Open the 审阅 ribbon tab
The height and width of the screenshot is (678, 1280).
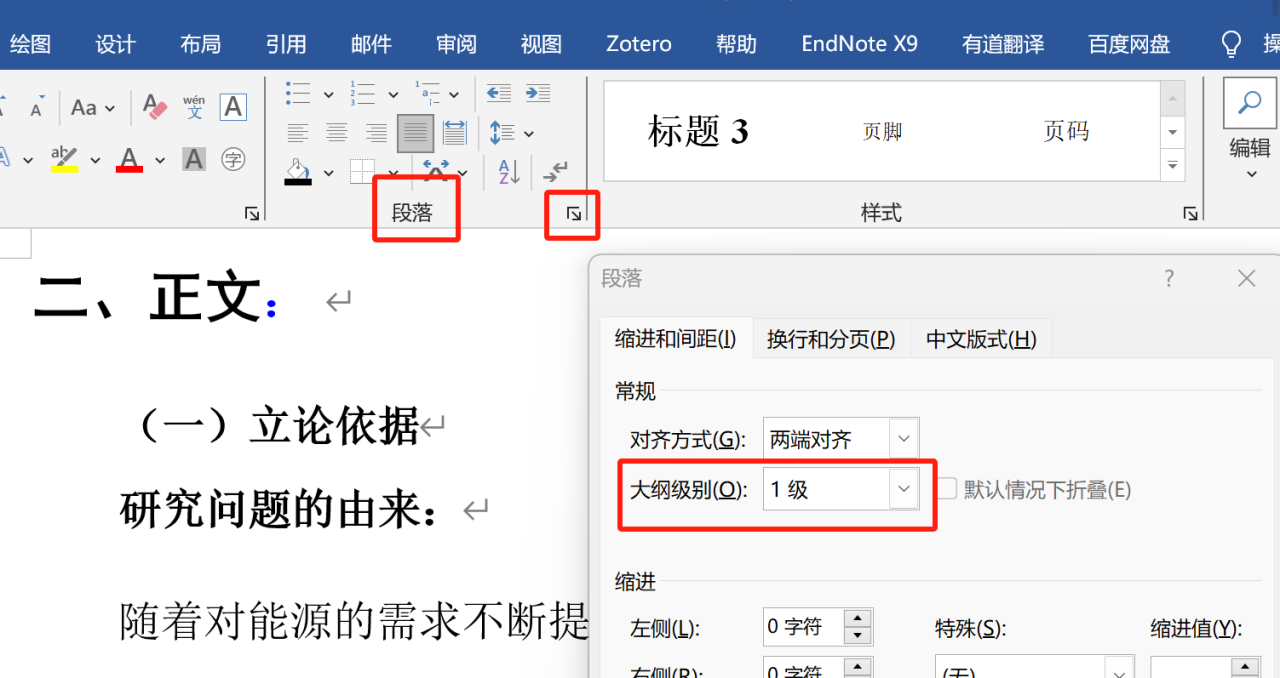click(x=457, y=44)
